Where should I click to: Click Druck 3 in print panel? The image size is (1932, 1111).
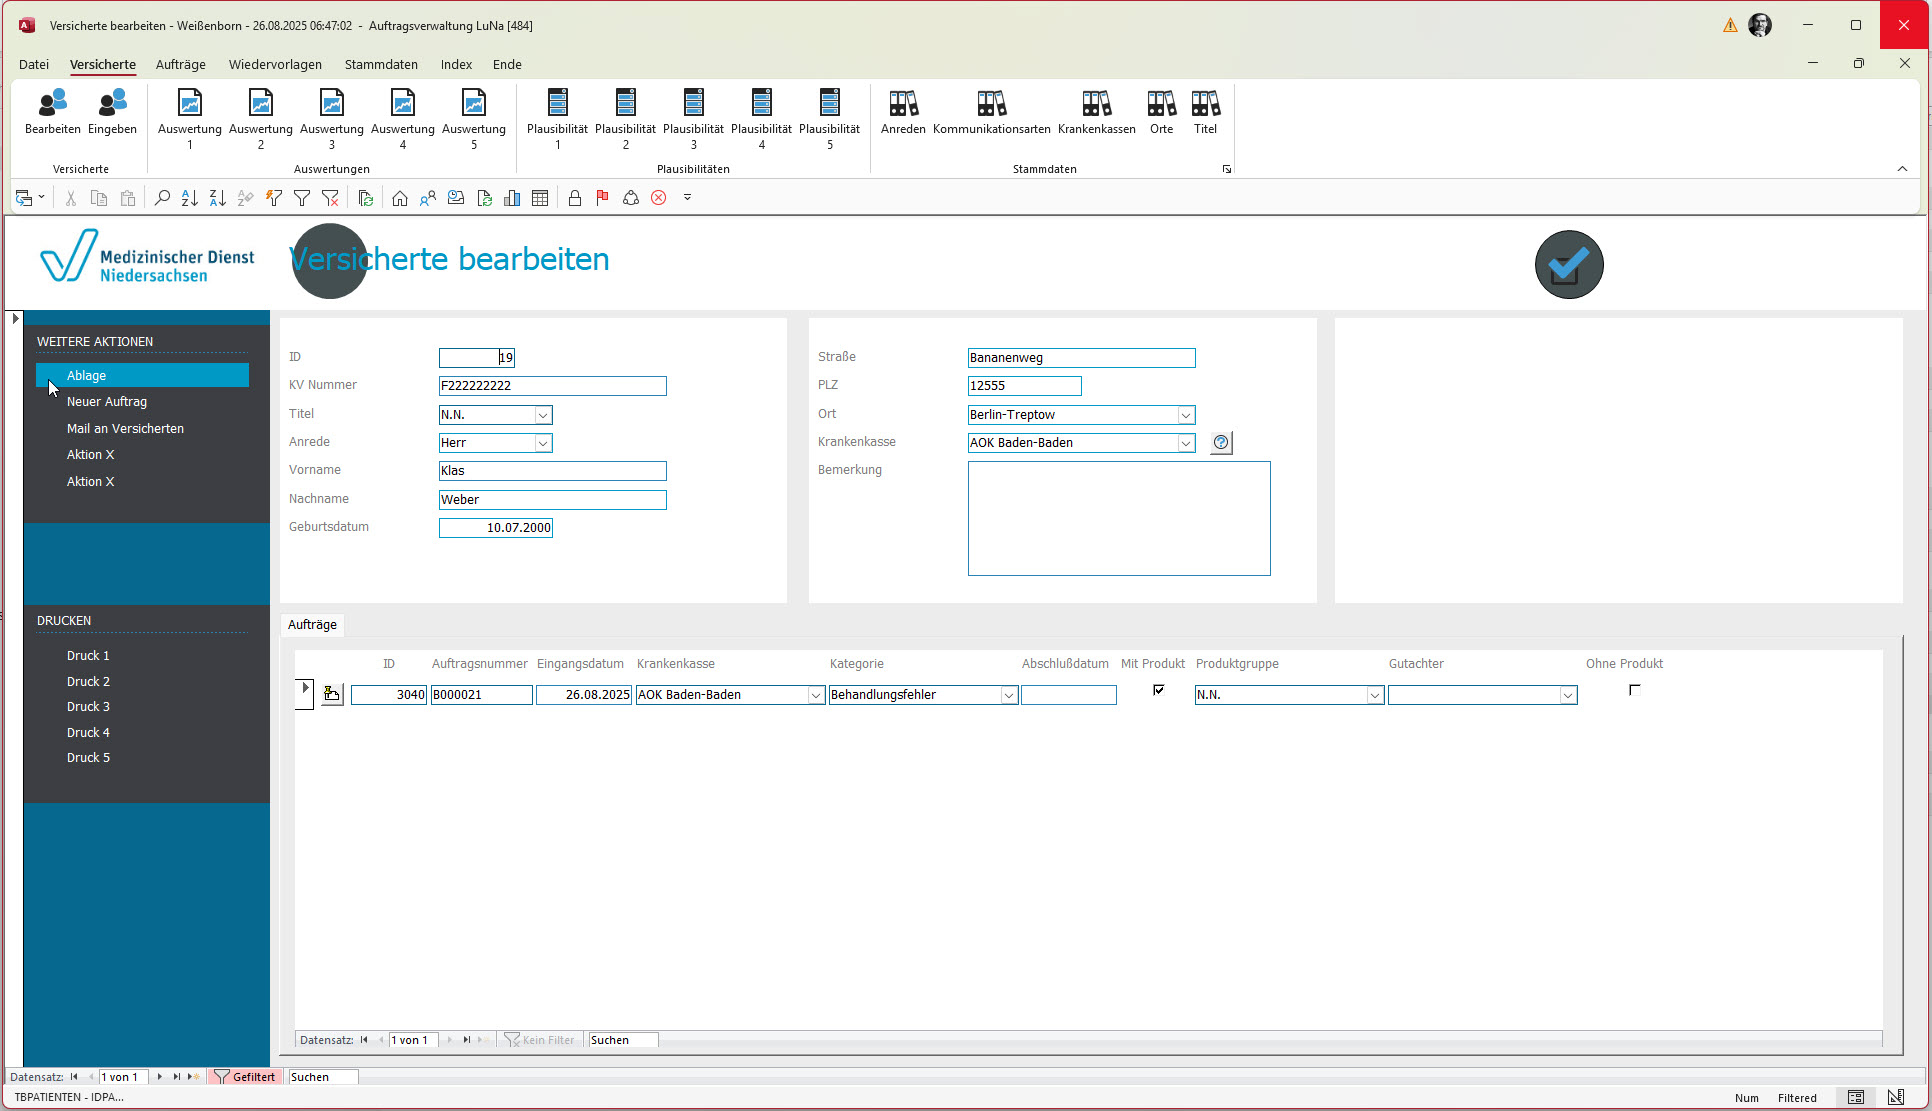coord(88,707)
